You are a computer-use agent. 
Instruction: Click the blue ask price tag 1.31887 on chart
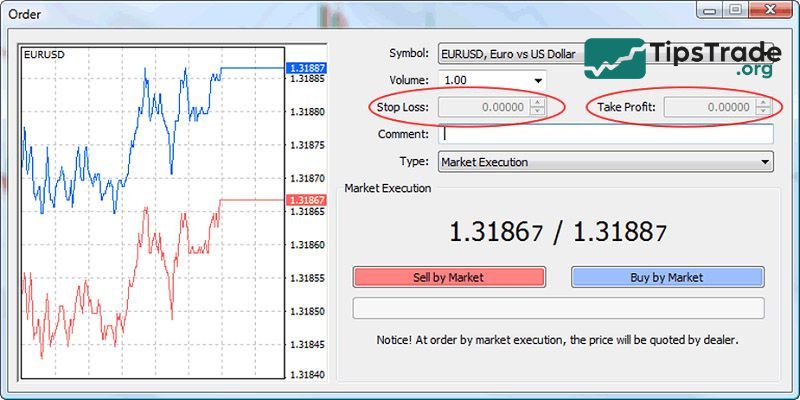tap(305, 68)
